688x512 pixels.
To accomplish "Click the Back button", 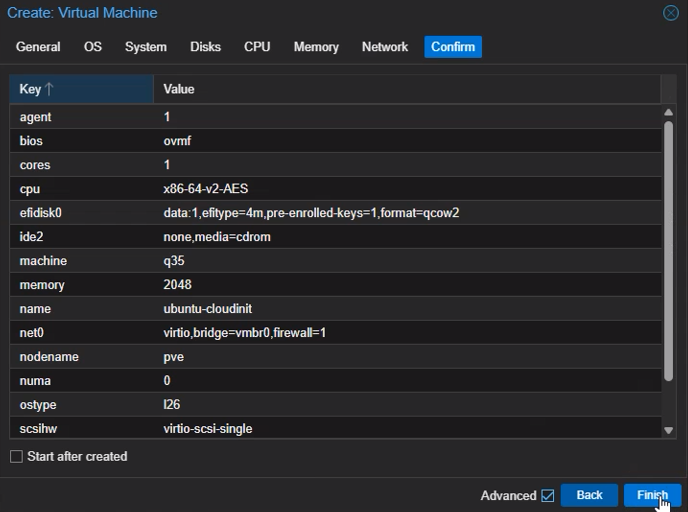I will tap(589, 495).
